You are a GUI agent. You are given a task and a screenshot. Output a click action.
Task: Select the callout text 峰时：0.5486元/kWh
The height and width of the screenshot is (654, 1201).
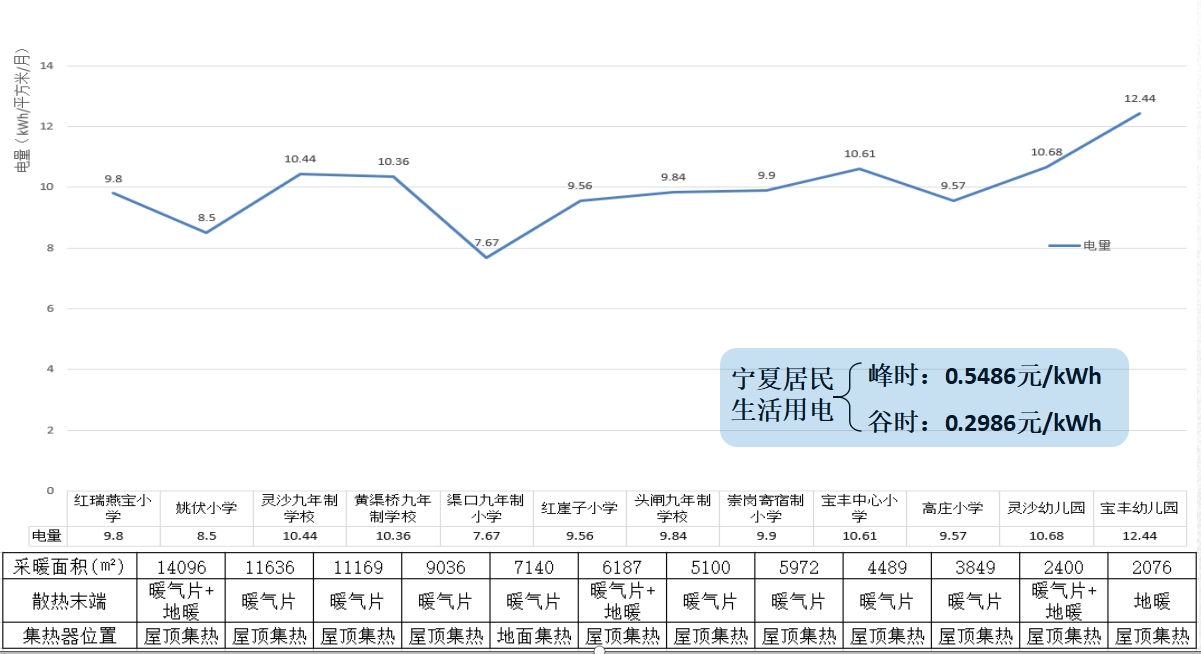[x=984, y=377]
